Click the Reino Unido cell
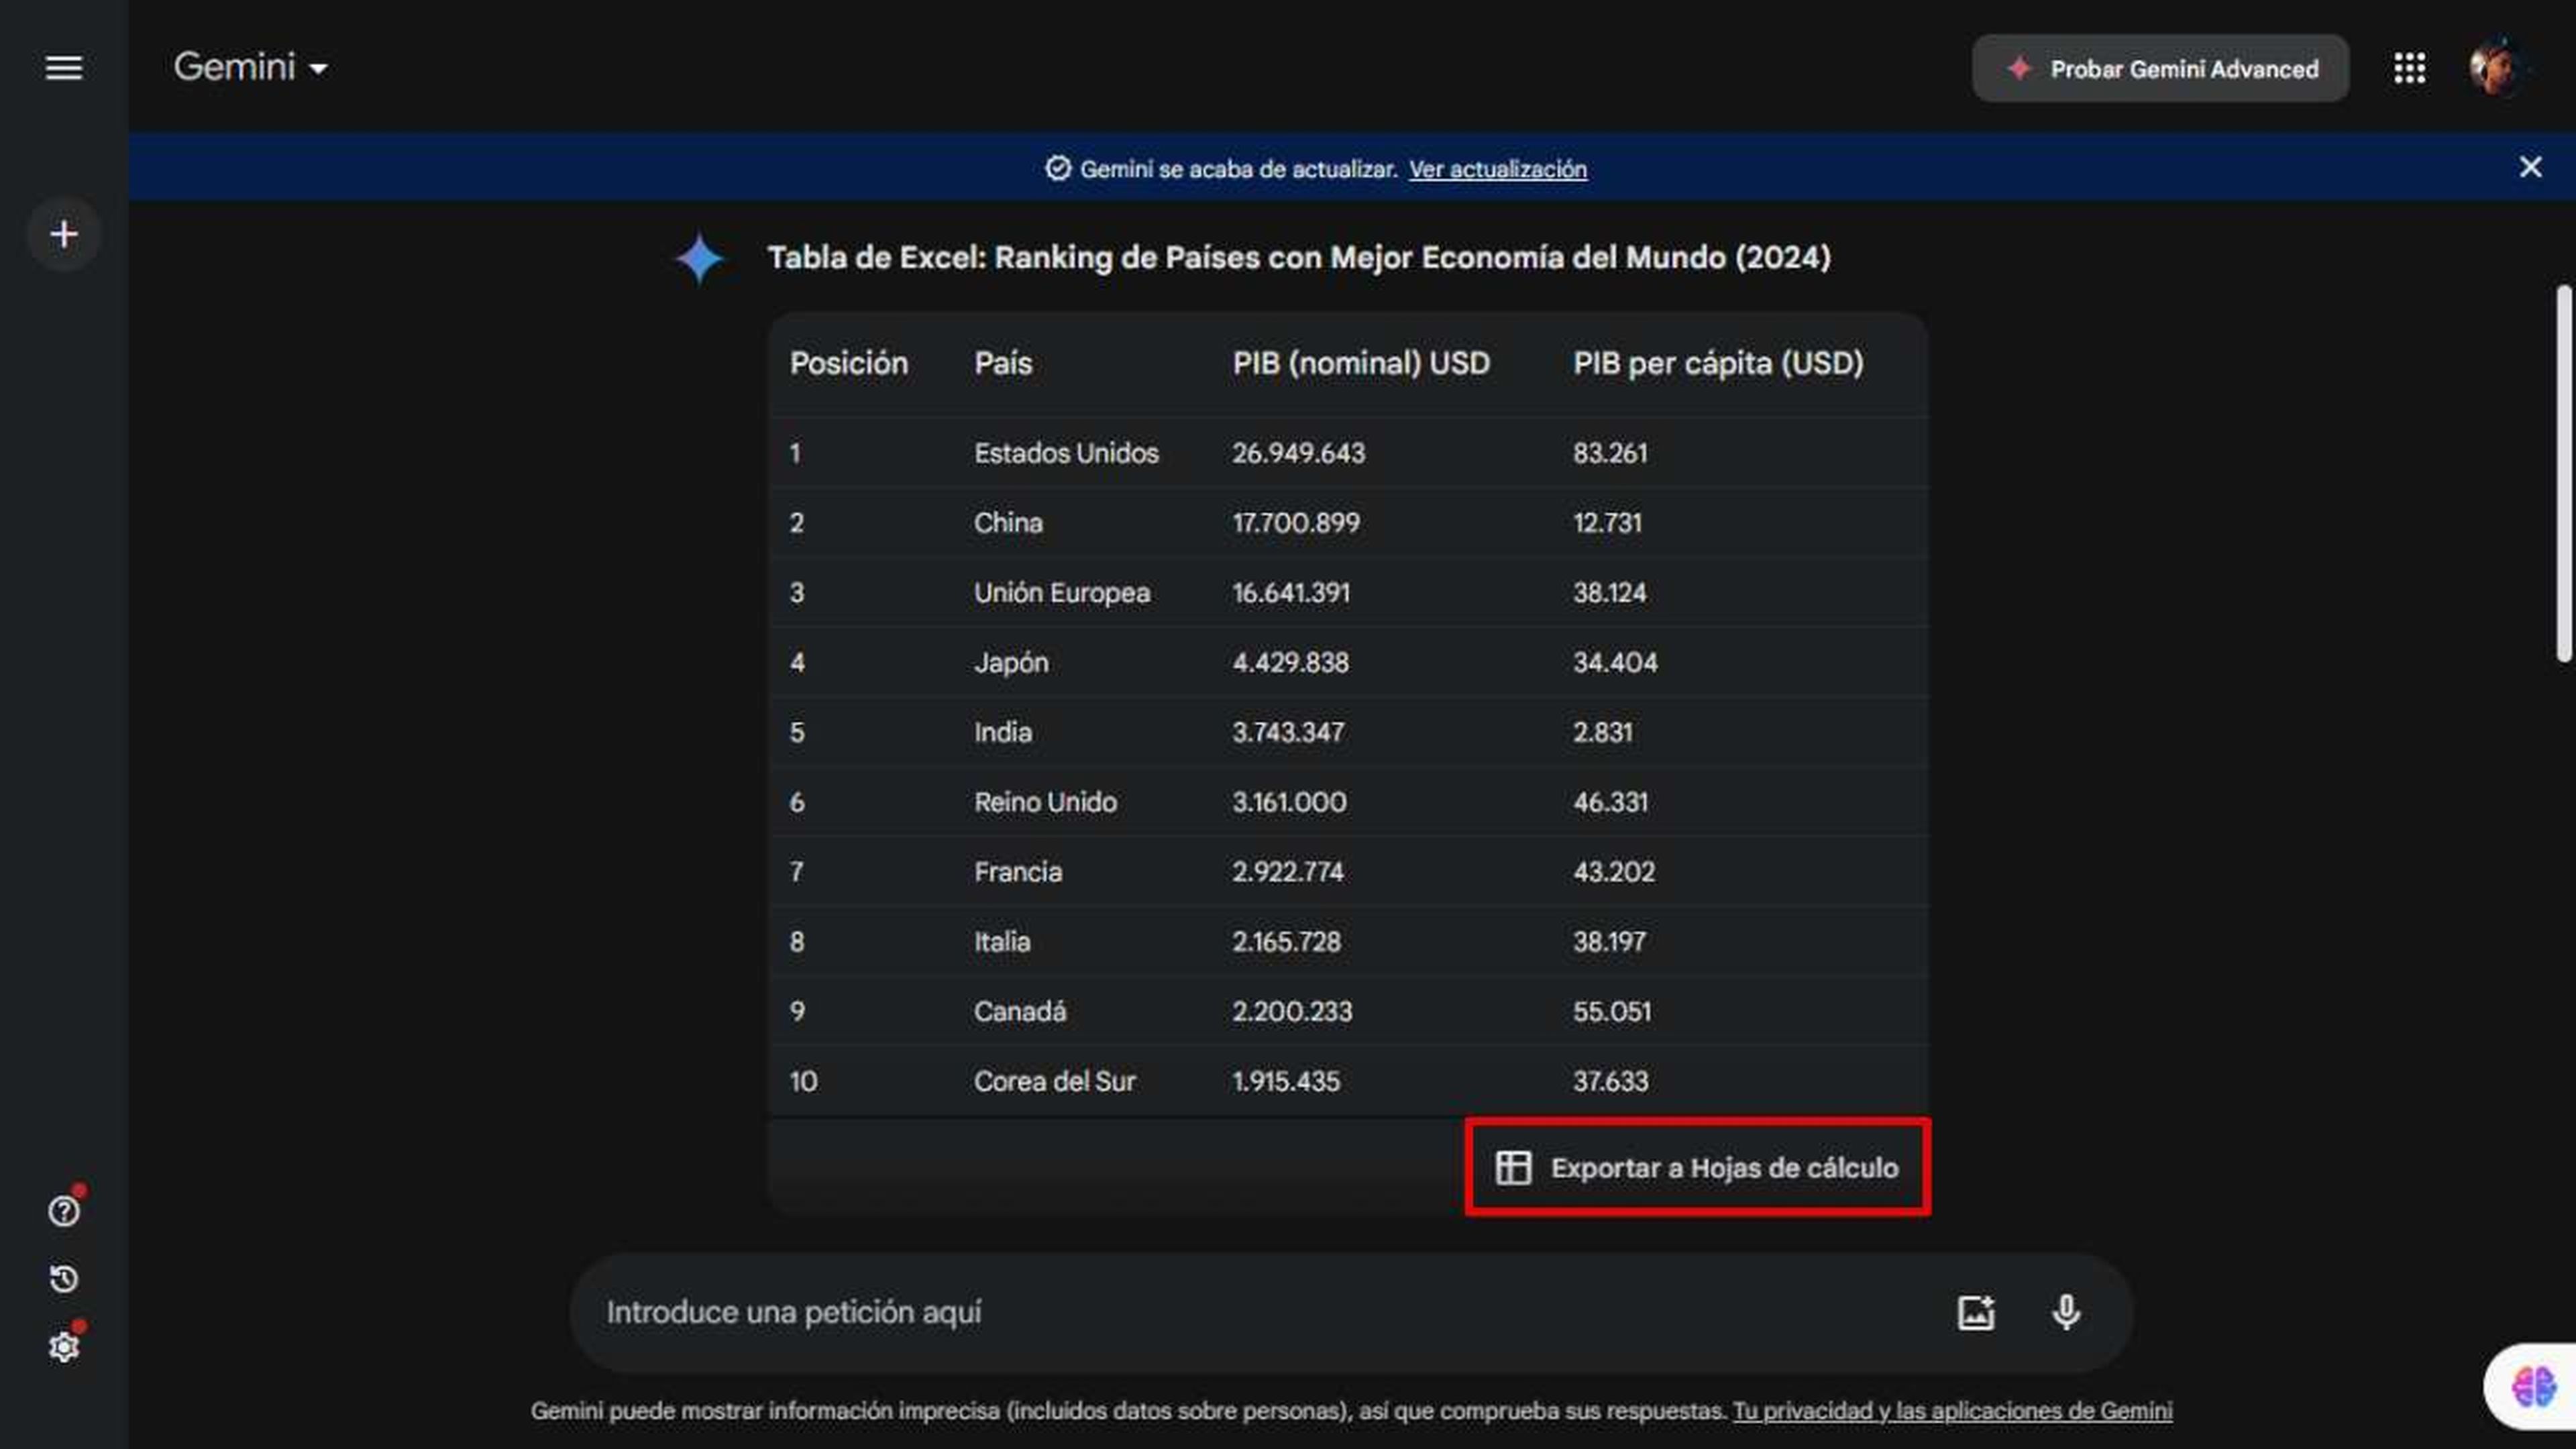The image size is (2576, 1449). click(x=1045, y=802)
